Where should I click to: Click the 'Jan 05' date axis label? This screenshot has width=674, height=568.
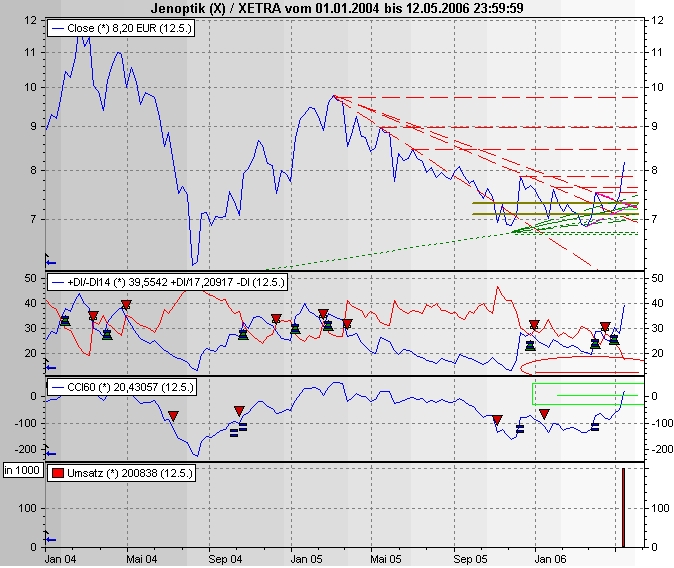pos(306,559)
